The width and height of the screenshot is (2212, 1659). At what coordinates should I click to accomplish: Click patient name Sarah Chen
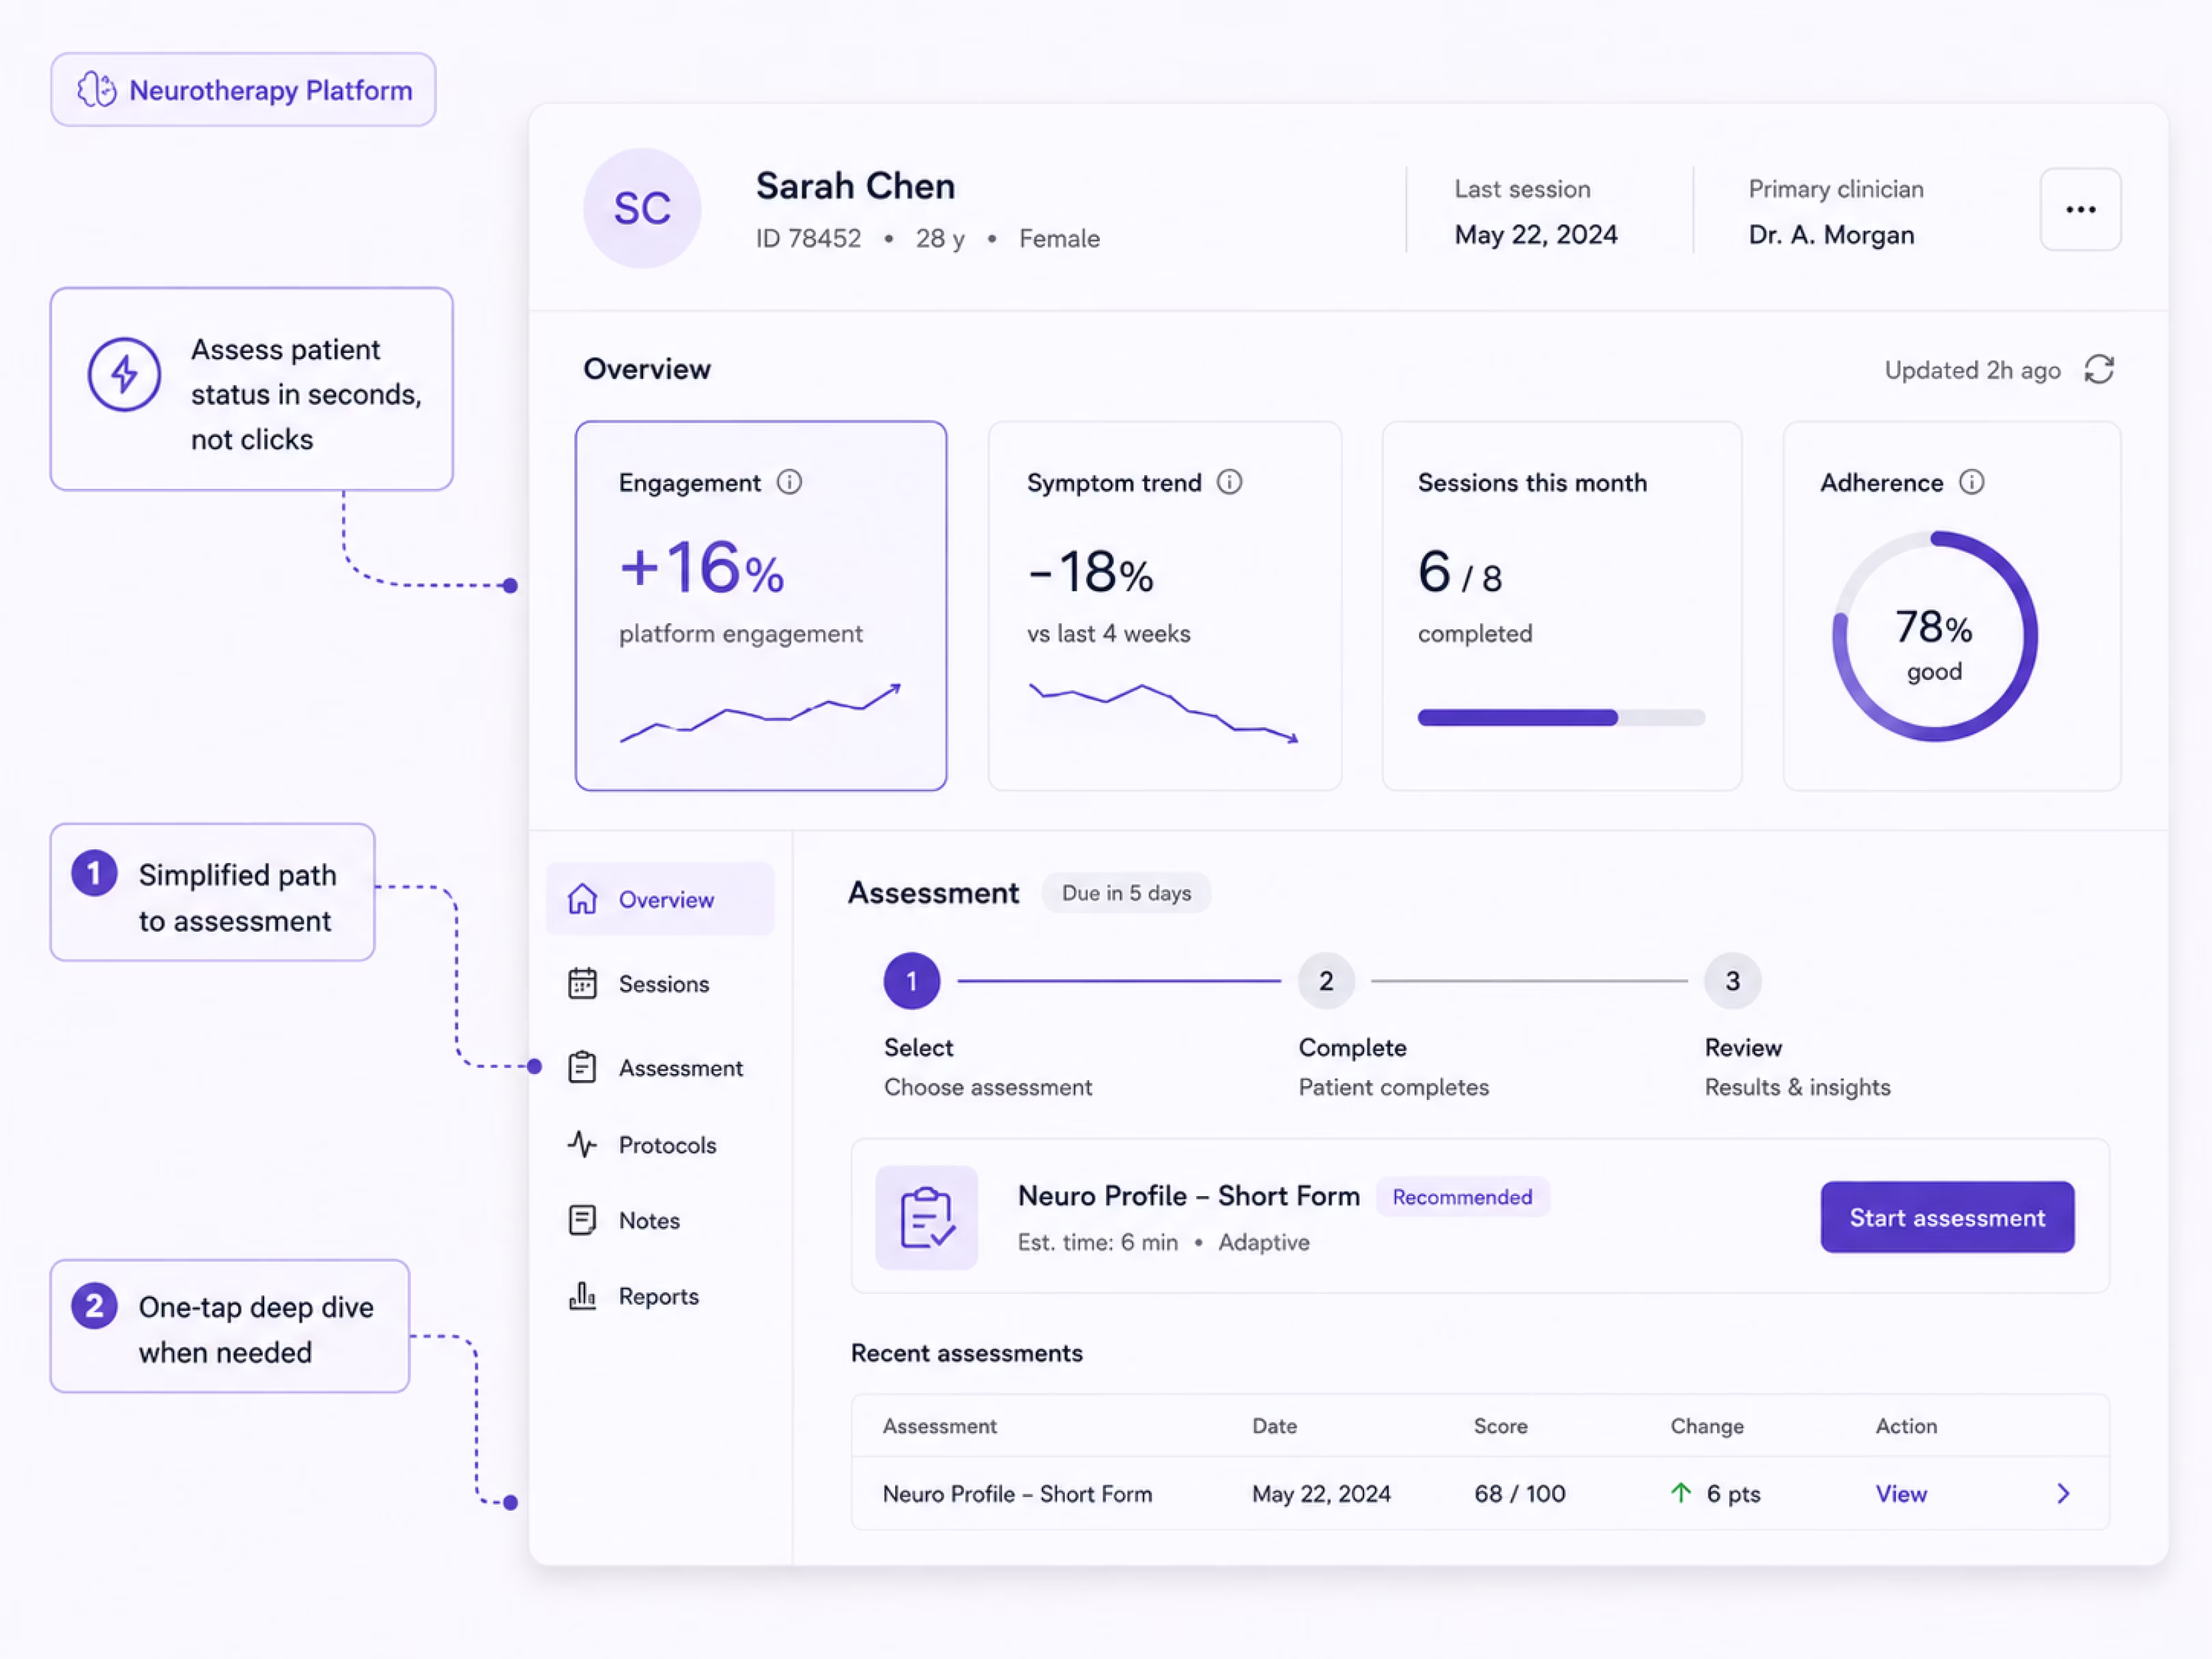click(855, 186)
